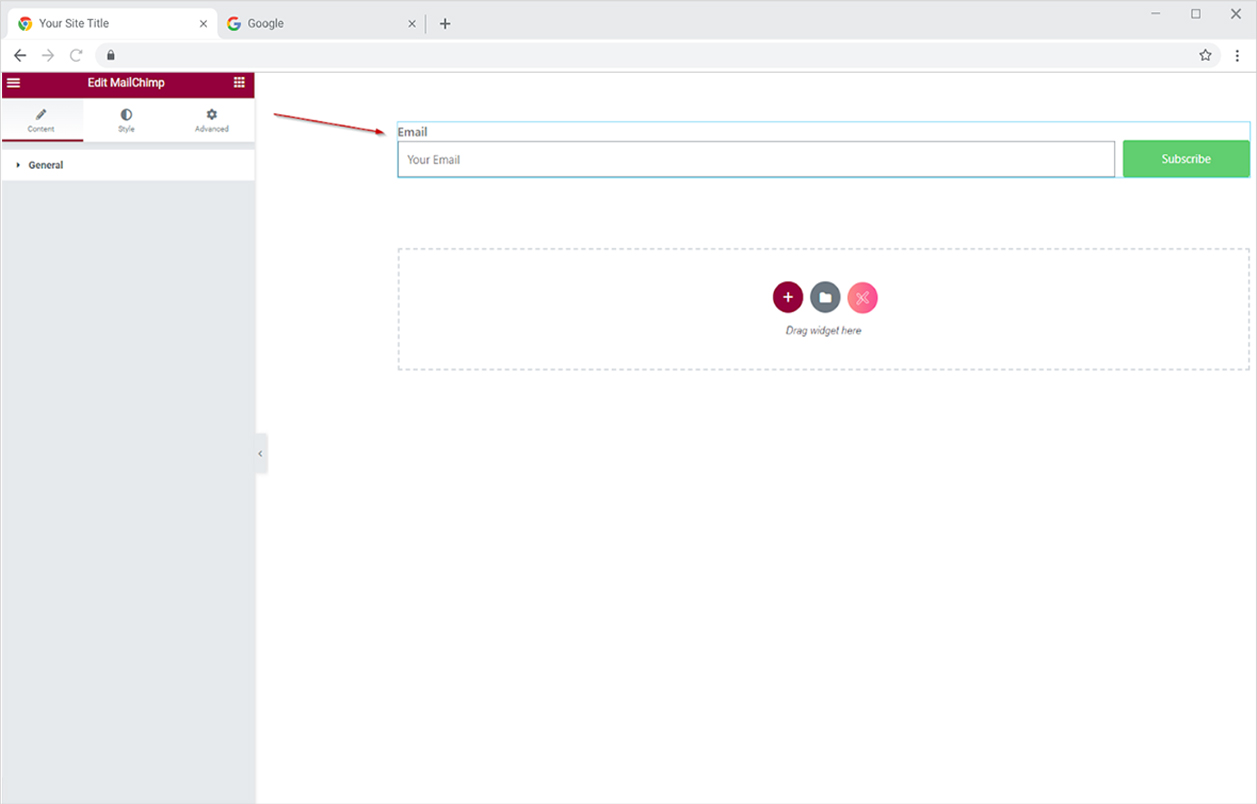Select the Content tab
1257x804 pixels.
pyautogui.click(x=41, y=120)
